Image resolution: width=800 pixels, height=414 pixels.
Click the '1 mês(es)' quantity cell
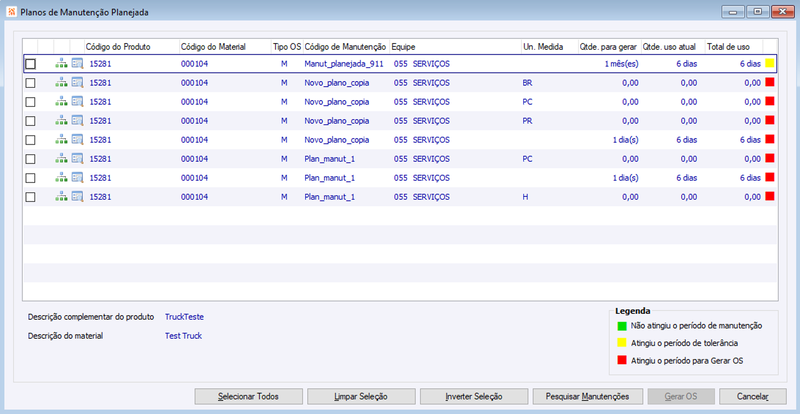621,64
